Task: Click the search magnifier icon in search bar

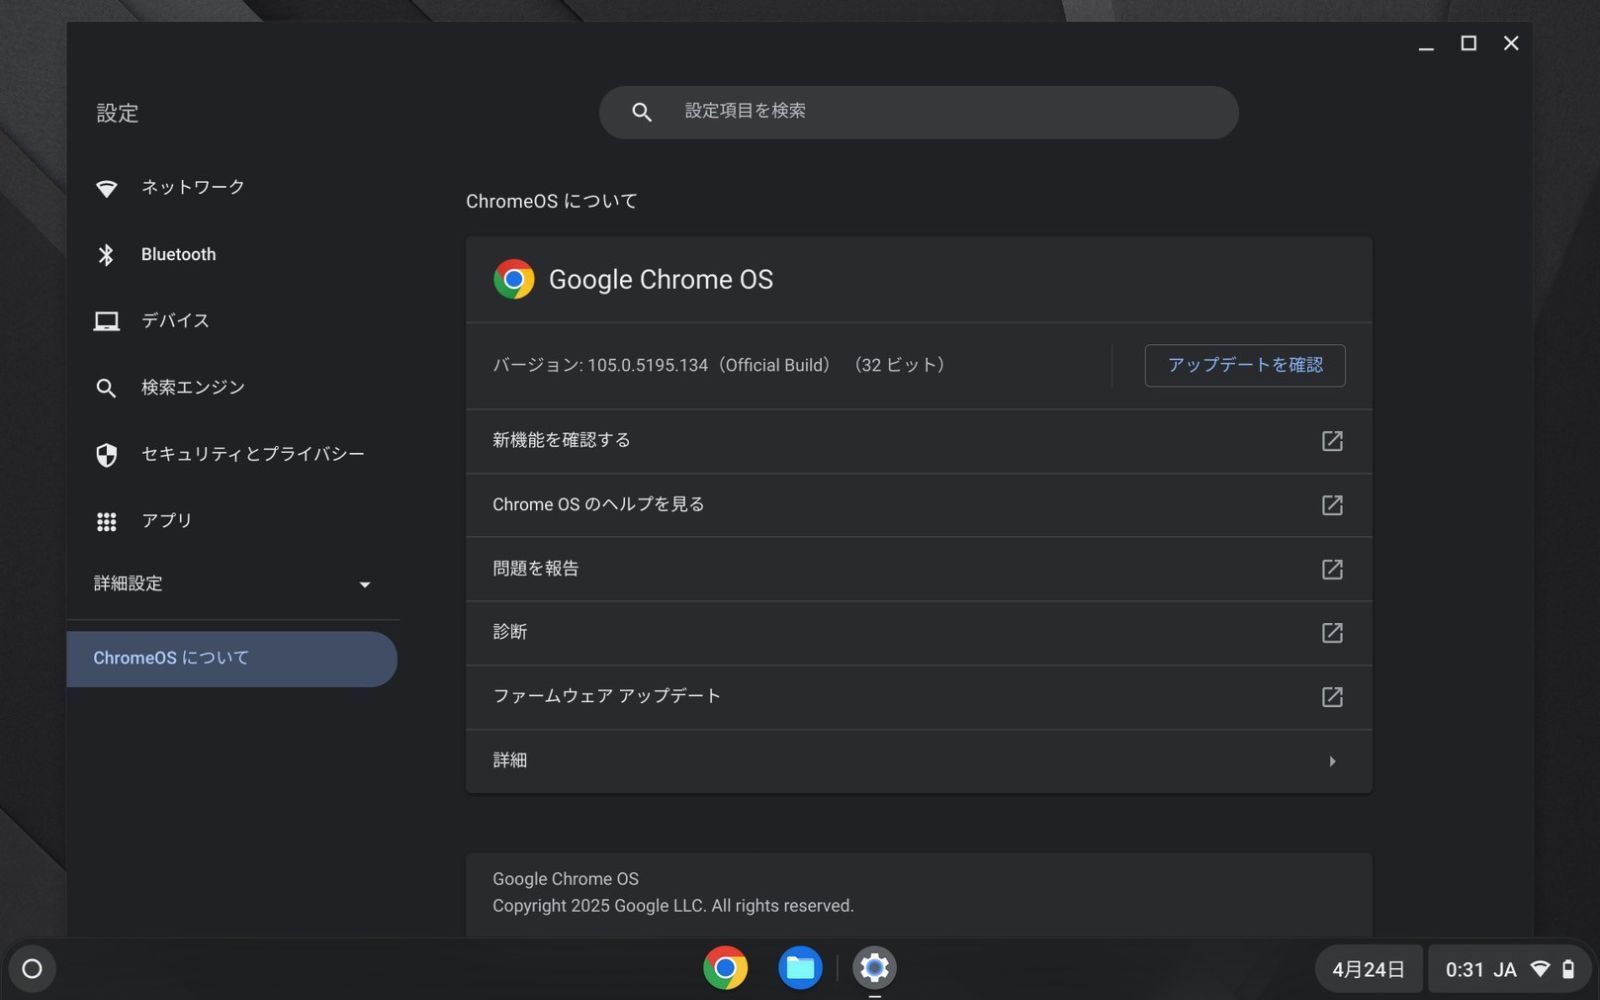Action: pyautogui.click(x=642, y=112)
